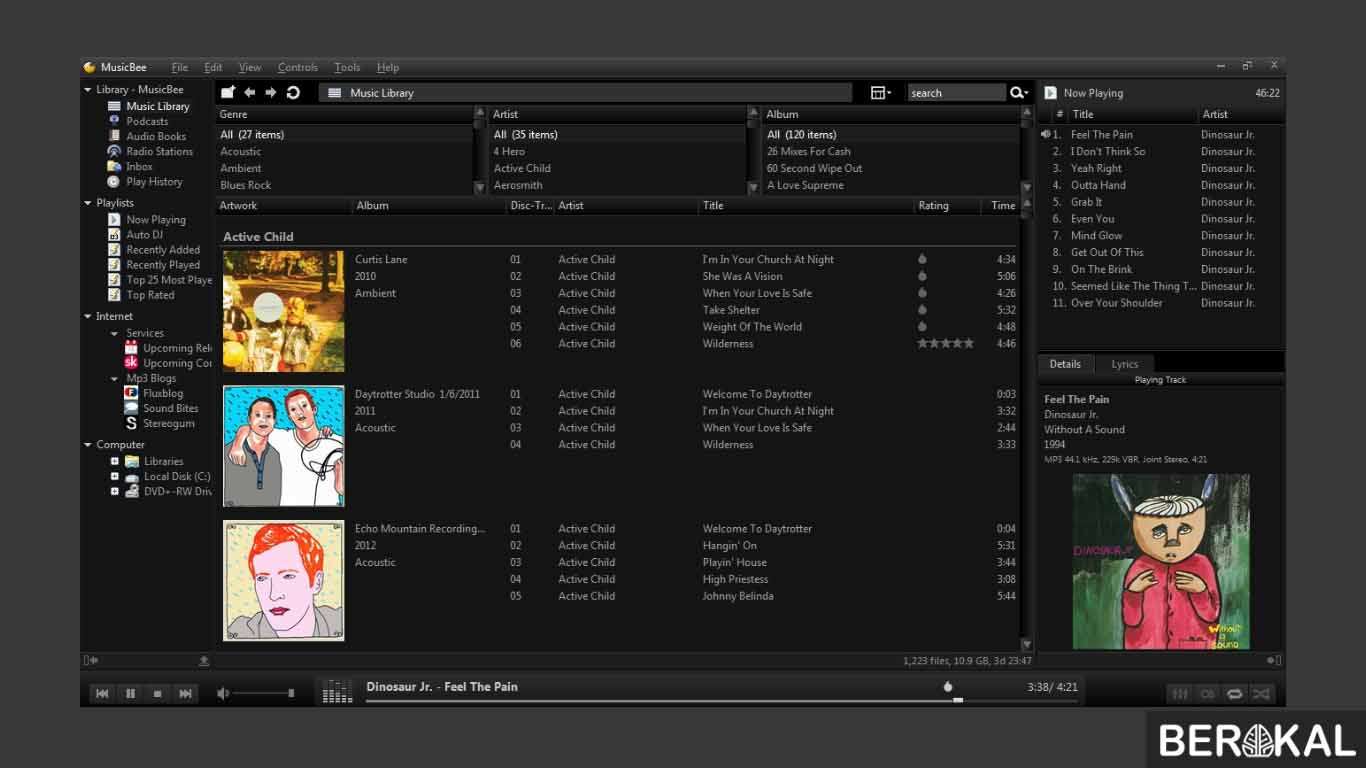1366x768 pixels.
Task: Collapse the Computer section
Action: (x=87, y=445)
